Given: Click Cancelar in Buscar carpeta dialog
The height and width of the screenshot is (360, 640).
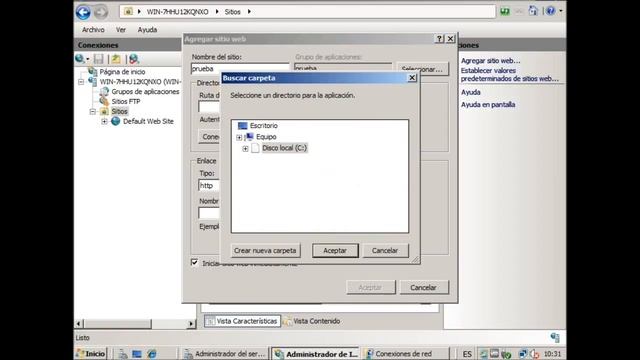Looking at the screenshot, I should pos(385,250).
